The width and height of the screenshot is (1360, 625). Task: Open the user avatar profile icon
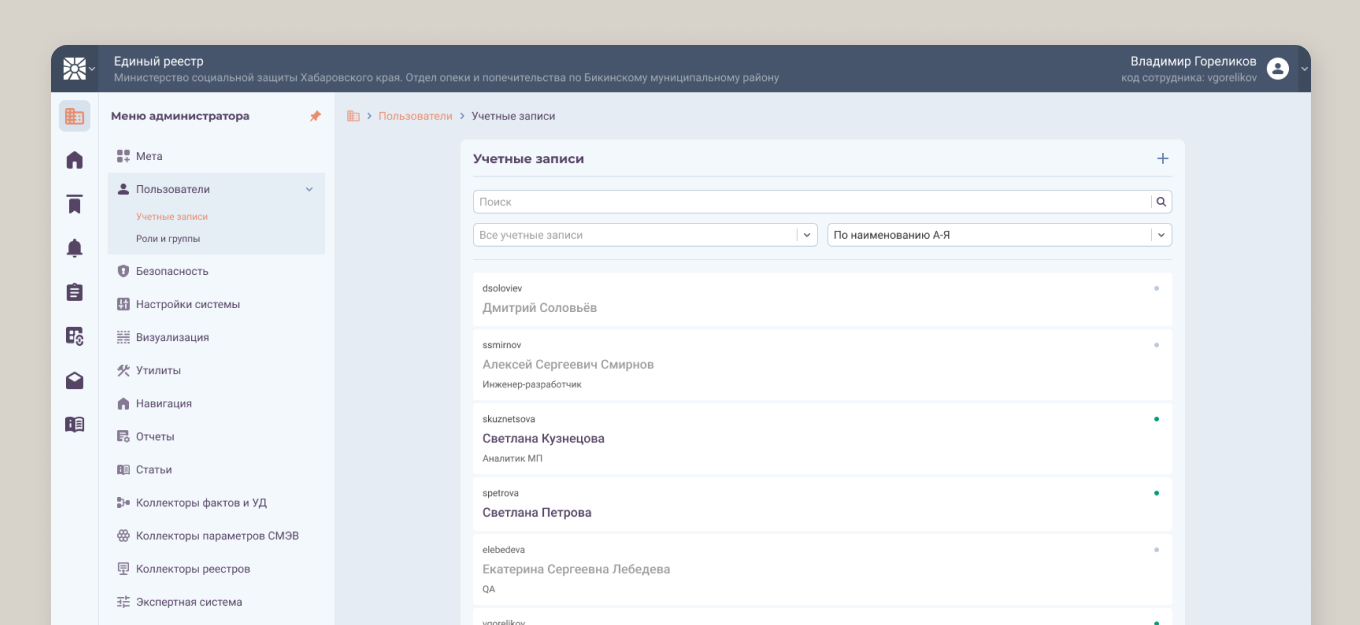click(x=1277, y=68)
